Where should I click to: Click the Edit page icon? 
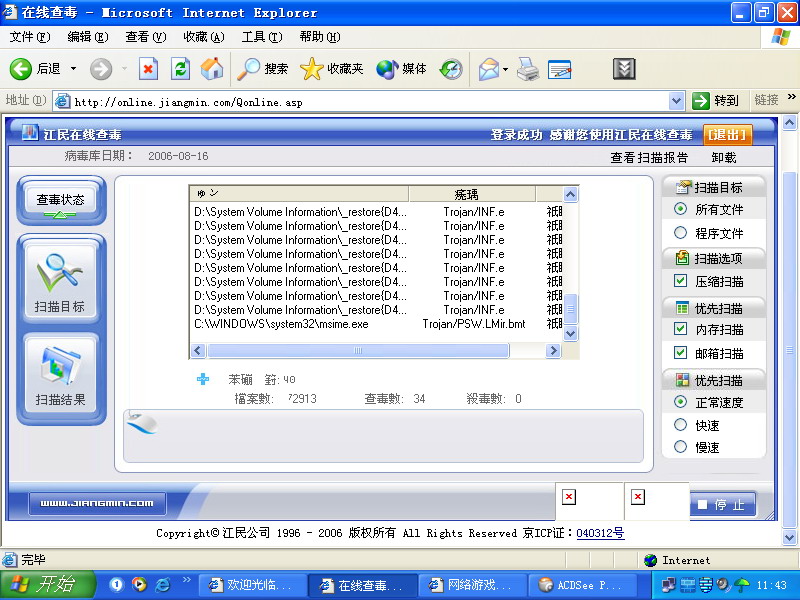coord(559,69)
